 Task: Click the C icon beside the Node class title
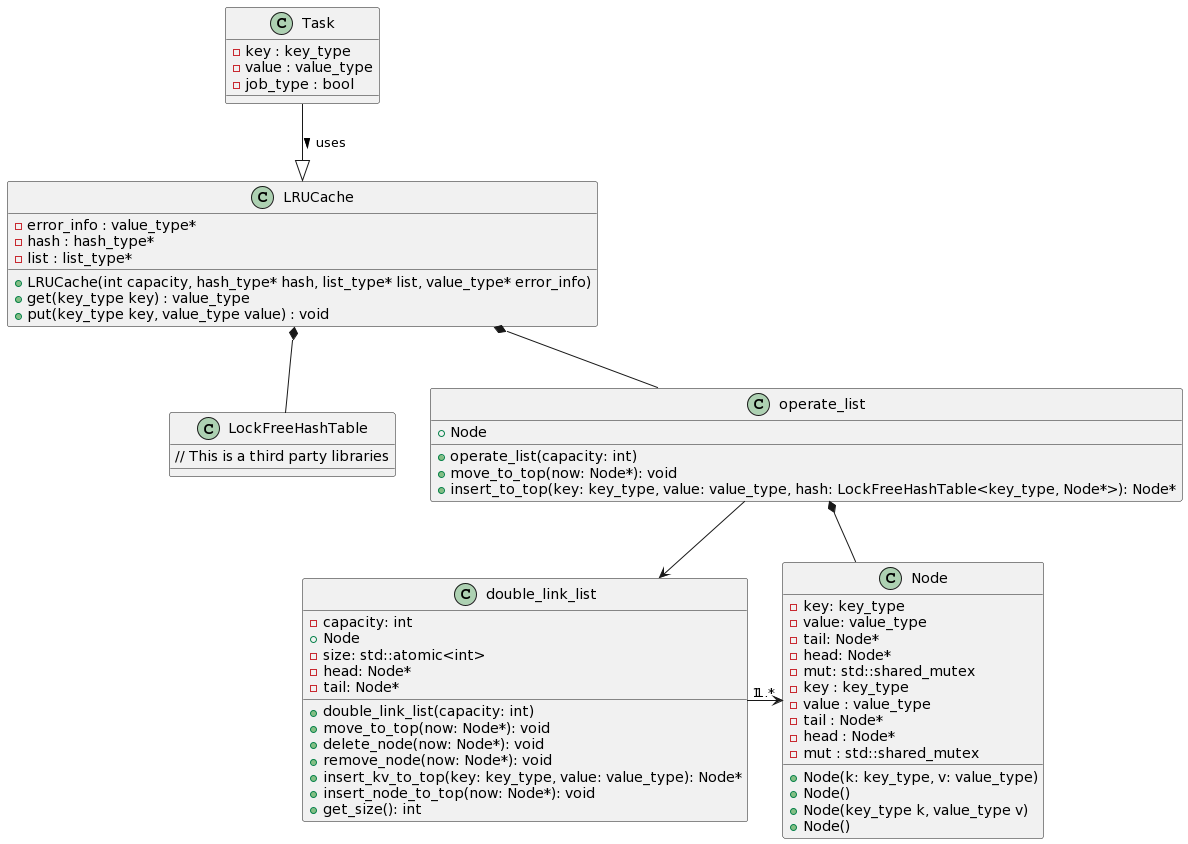click(x=890, y=579)
